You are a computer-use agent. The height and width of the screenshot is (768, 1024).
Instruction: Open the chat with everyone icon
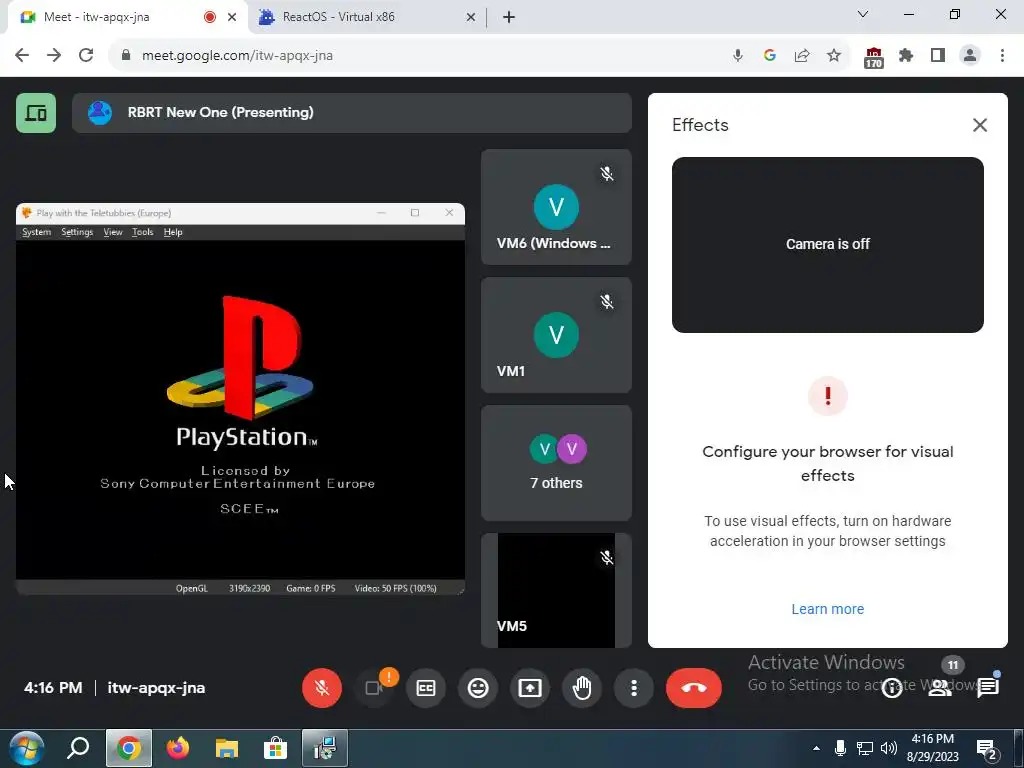(988, 688)
